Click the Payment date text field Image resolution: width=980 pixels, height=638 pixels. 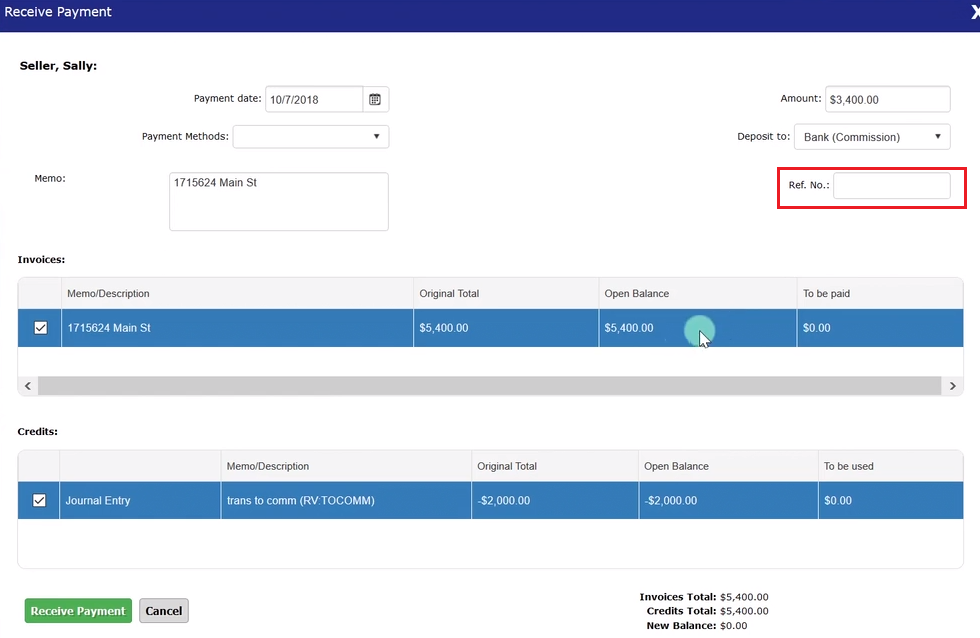(314, 99)
